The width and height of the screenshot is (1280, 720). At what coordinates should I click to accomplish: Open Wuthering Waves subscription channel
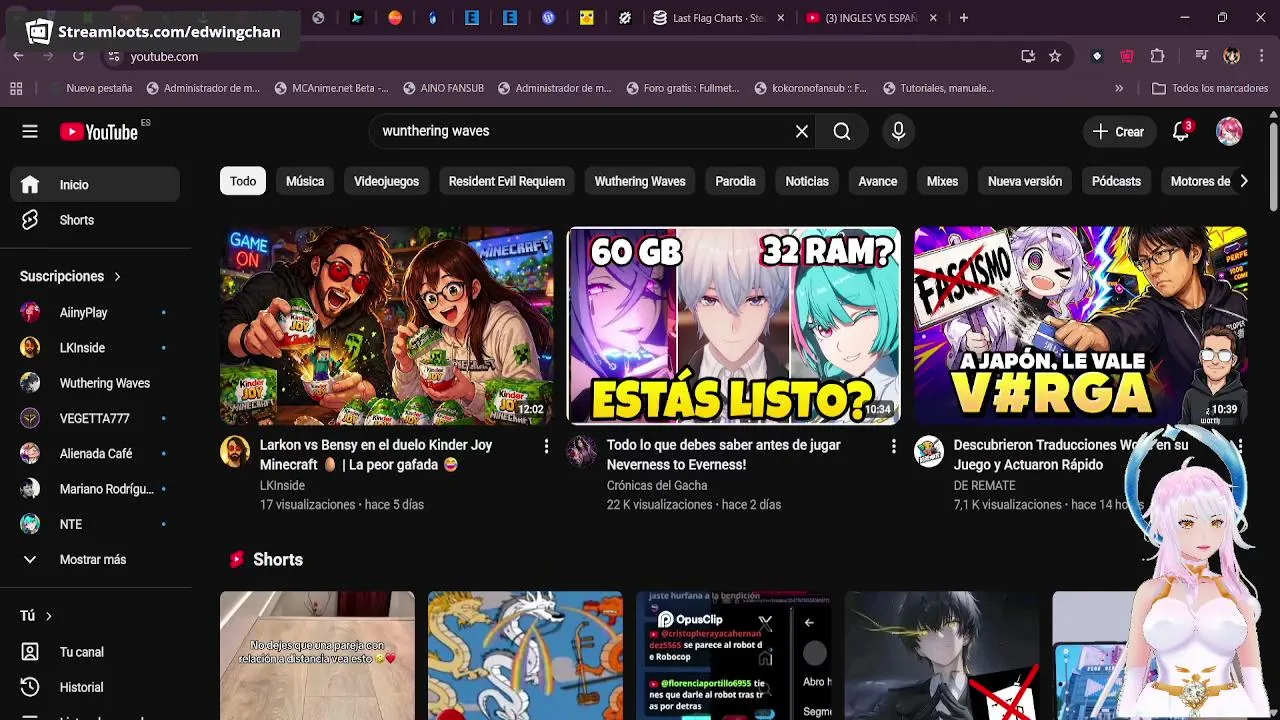coord(96,383)
